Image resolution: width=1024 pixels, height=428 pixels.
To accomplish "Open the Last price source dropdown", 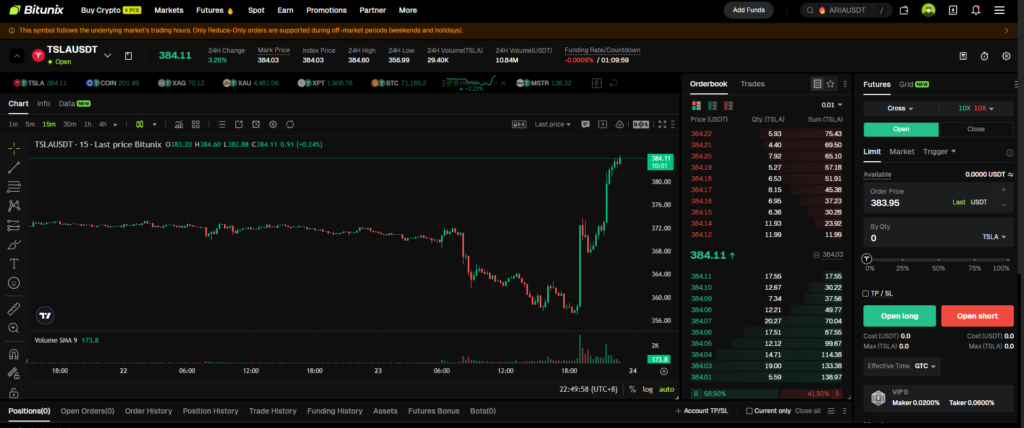I will 552,124.
